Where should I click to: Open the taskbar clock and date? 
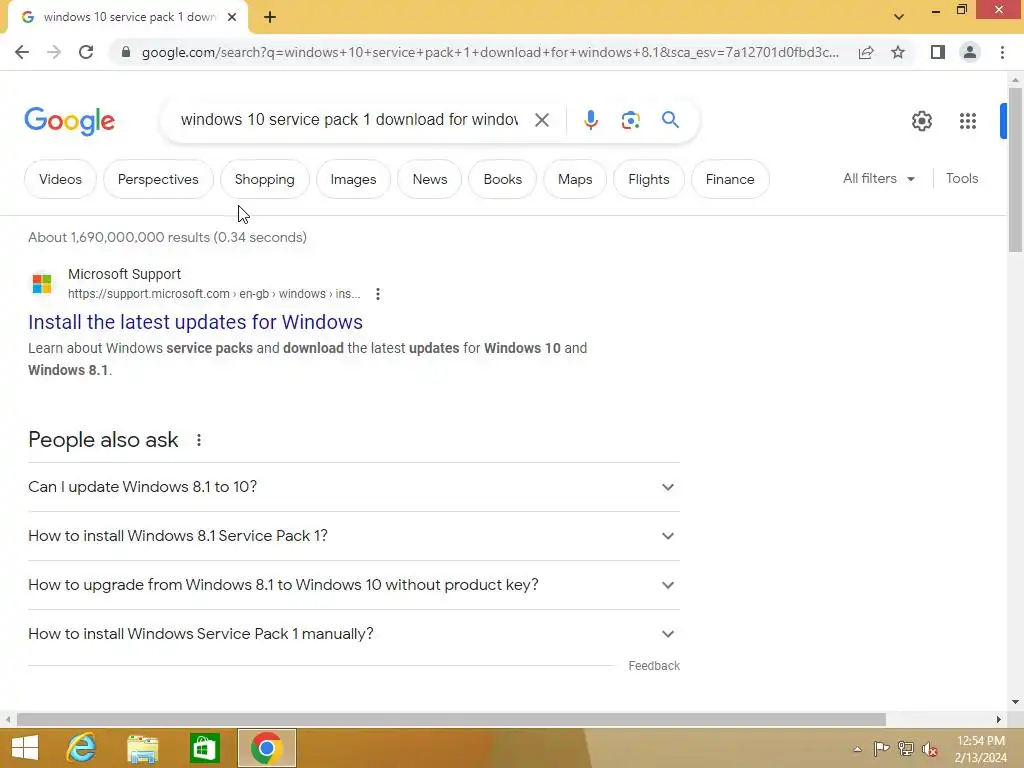click(980, 749)
